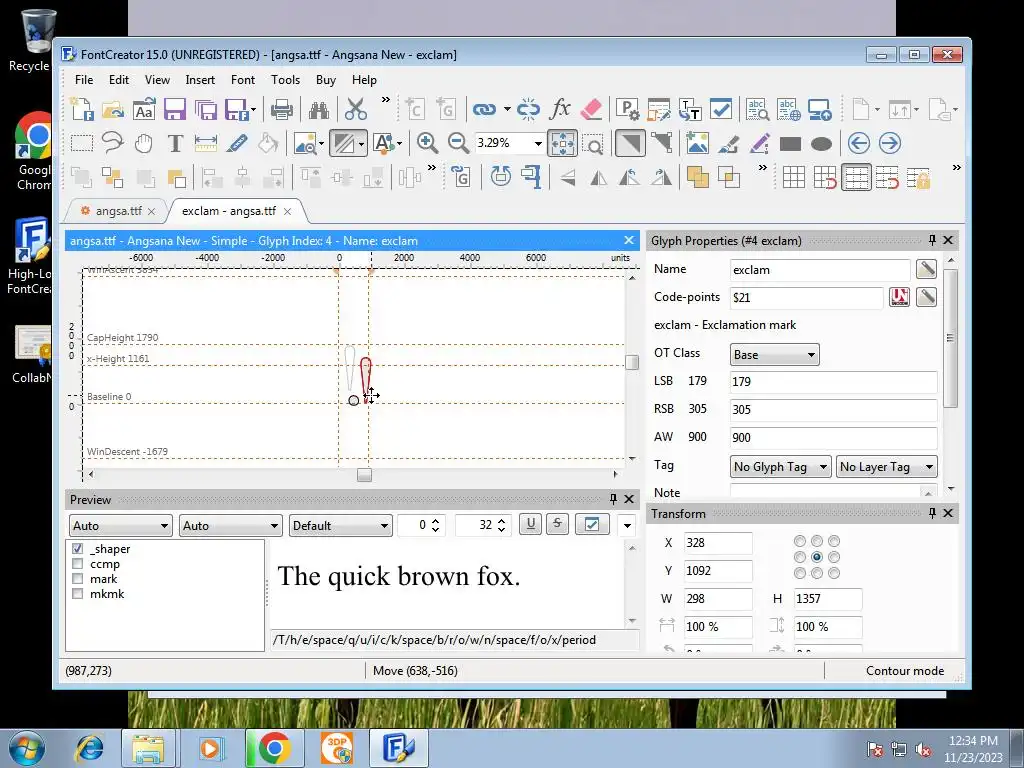Open the Font menu

(243, 80)
